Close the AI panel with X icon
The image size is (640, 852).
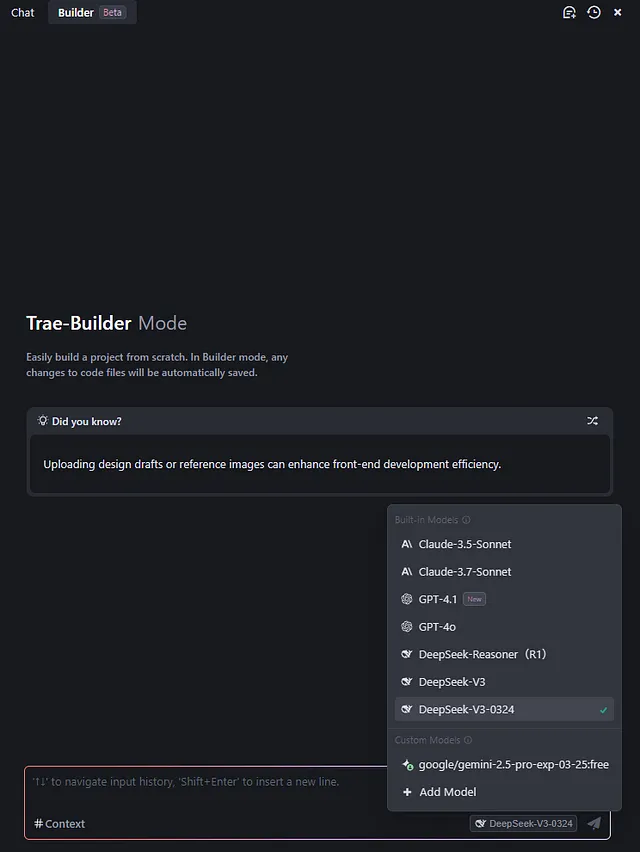point(618,12)
